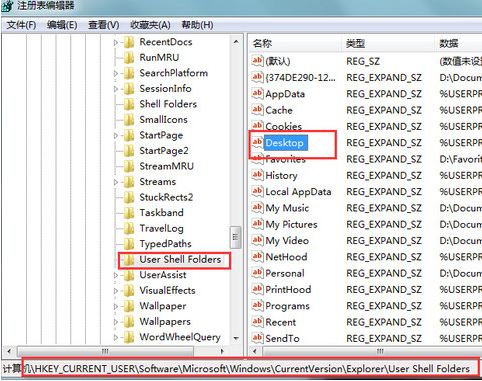Image resolution: width=482 pixels, height=381 pixels.
Task: Sort values by 类型 column header
Action: click(x=388, y=43)
